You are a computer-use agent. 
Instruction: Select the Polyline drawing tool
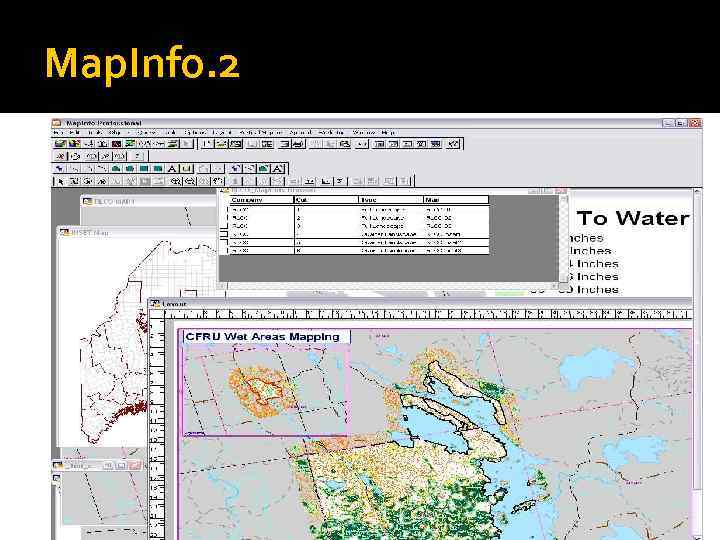pyautogui.click(x=88, y=169)
